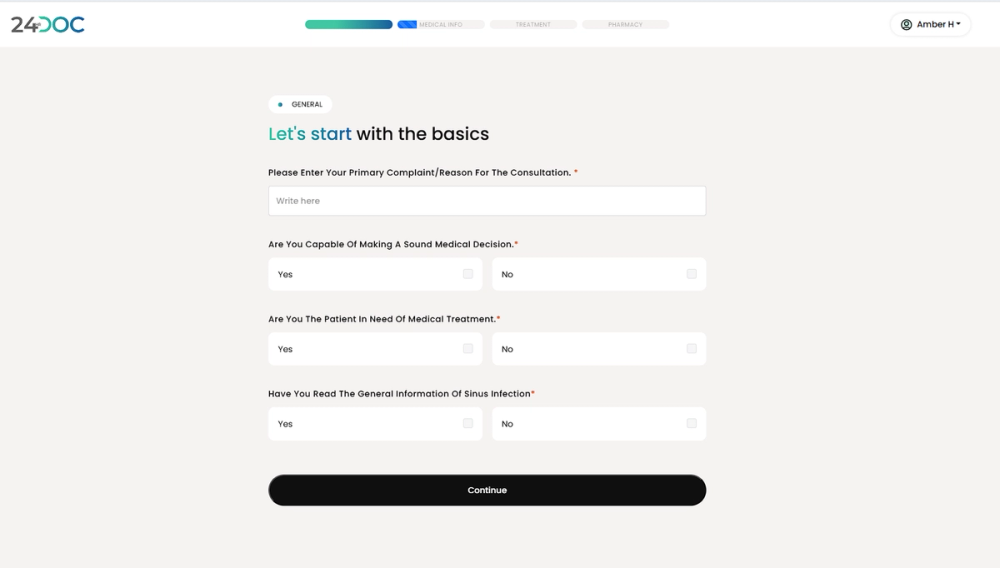Click the Amber H account name

[935, 24]
